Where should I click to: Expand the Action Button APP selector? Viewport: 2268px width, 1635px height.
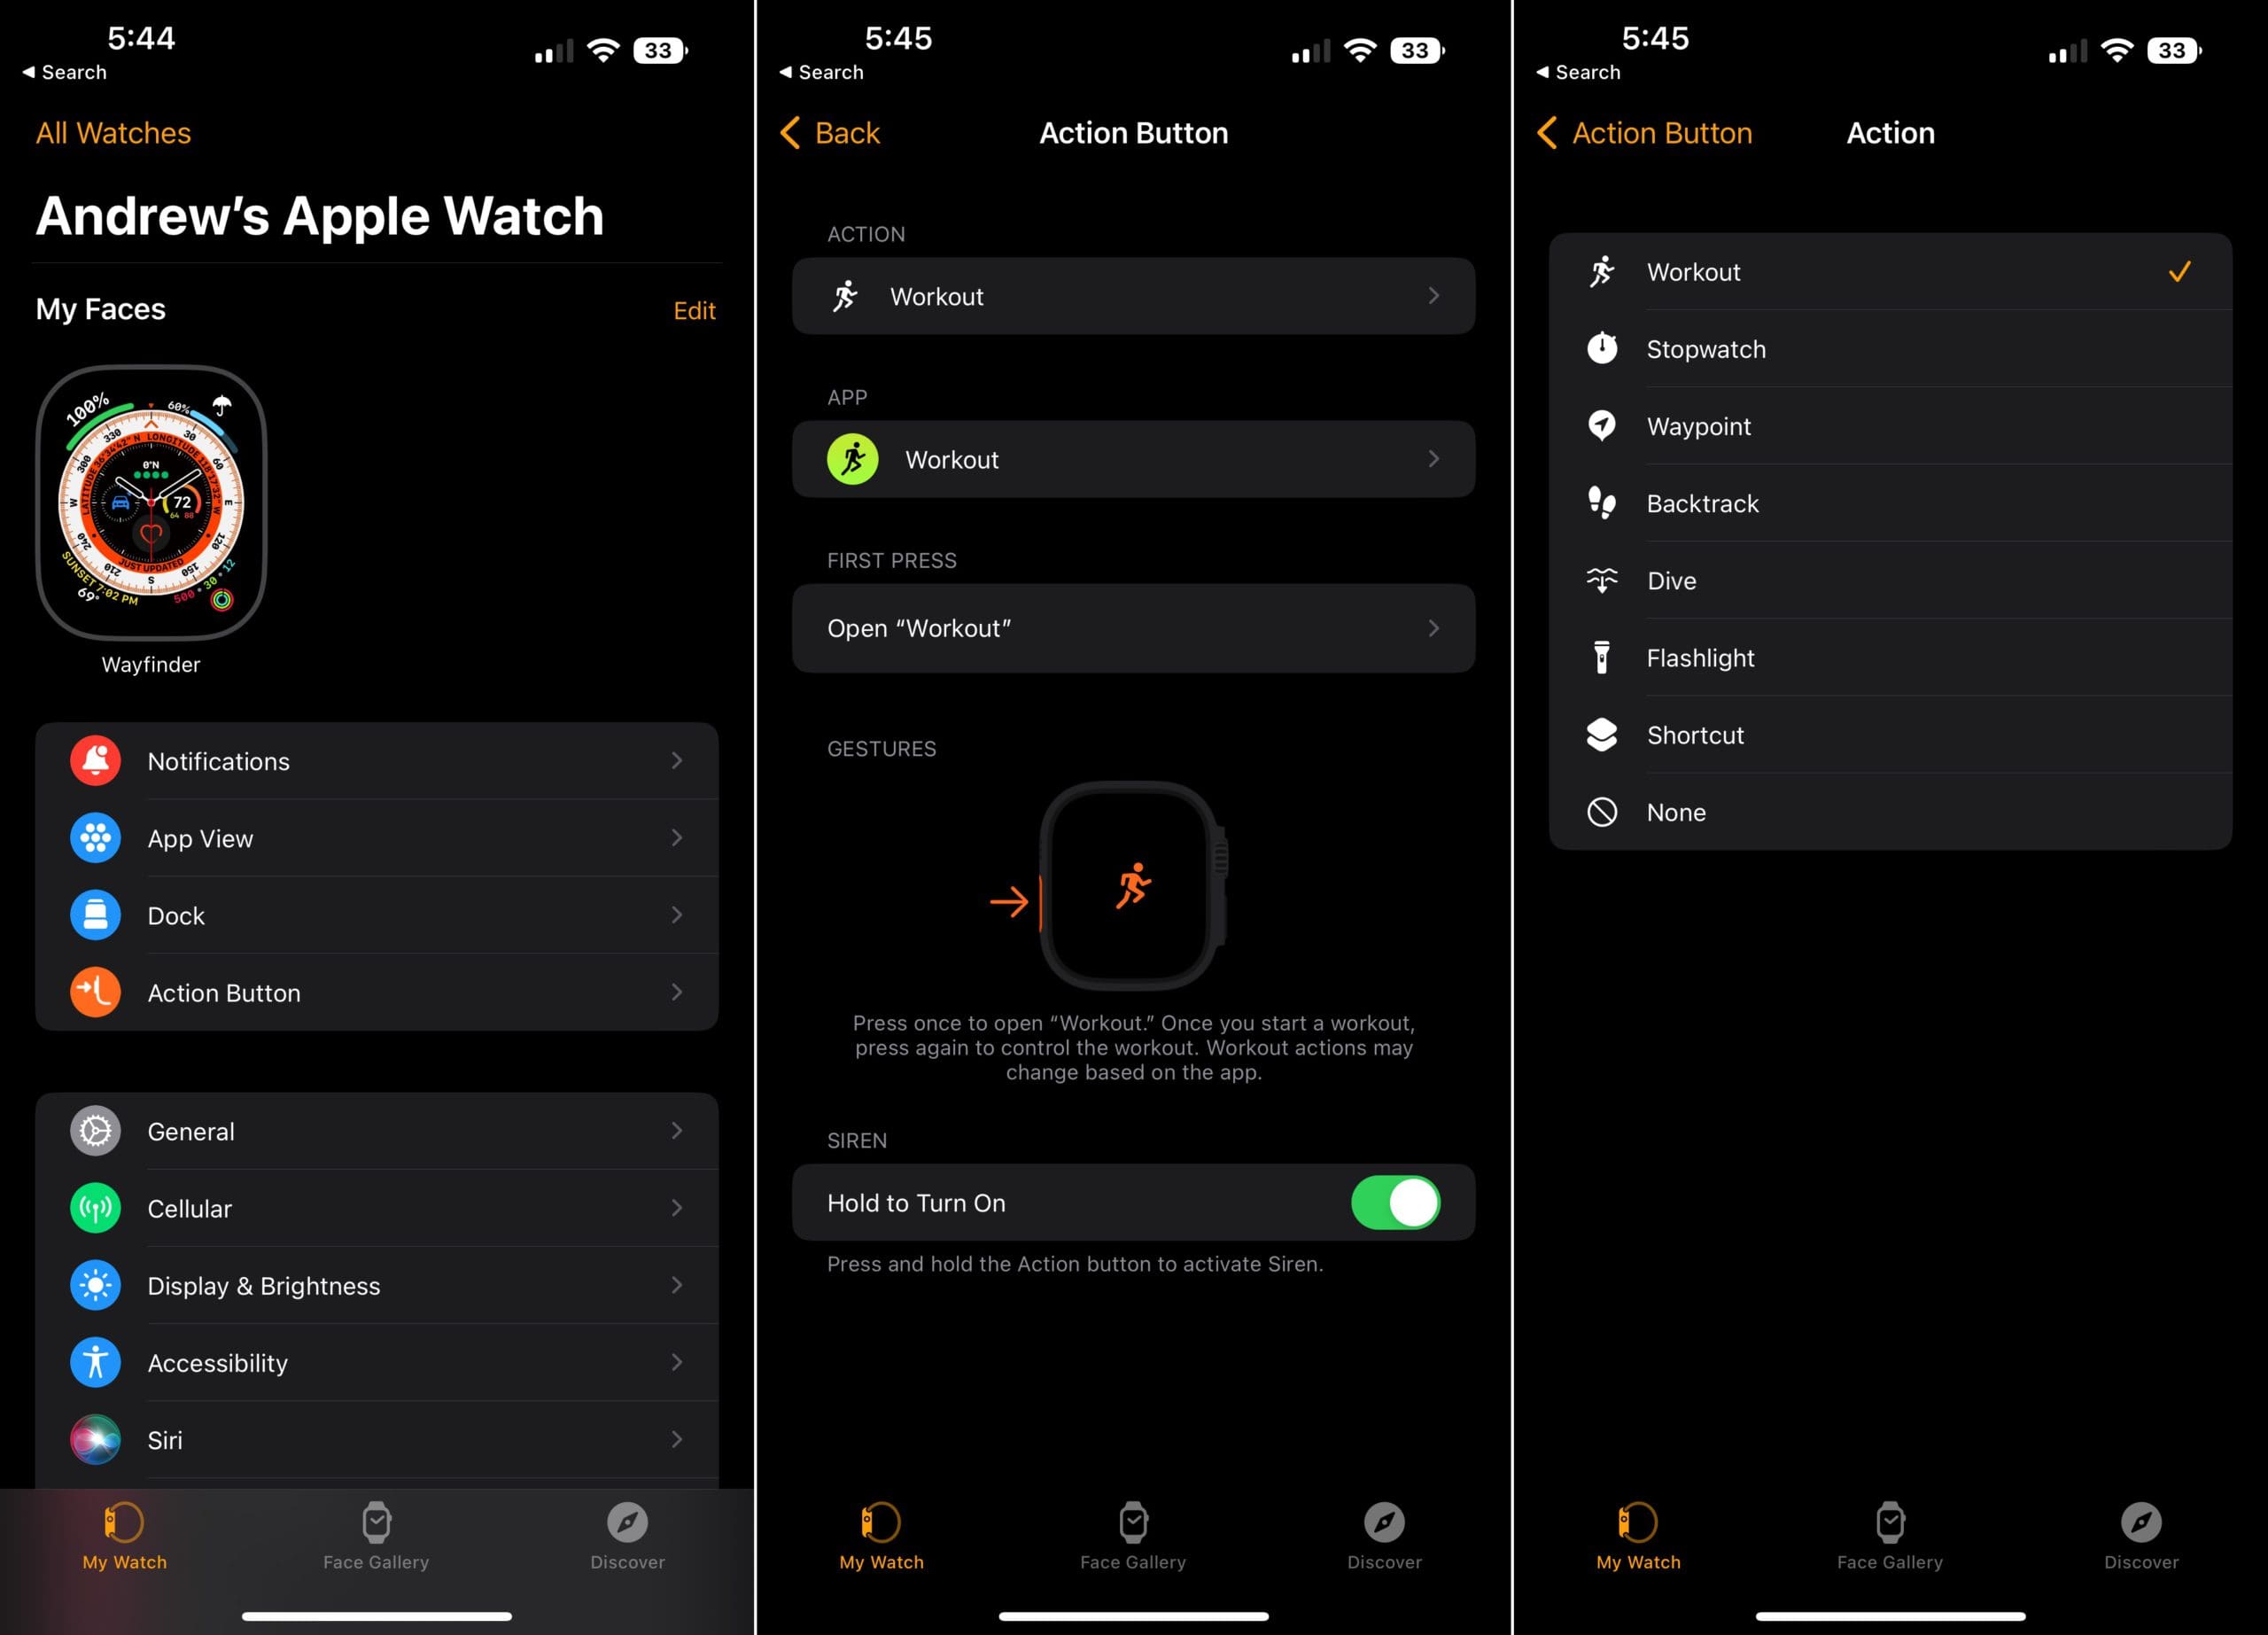click(x=1134, y=462)
